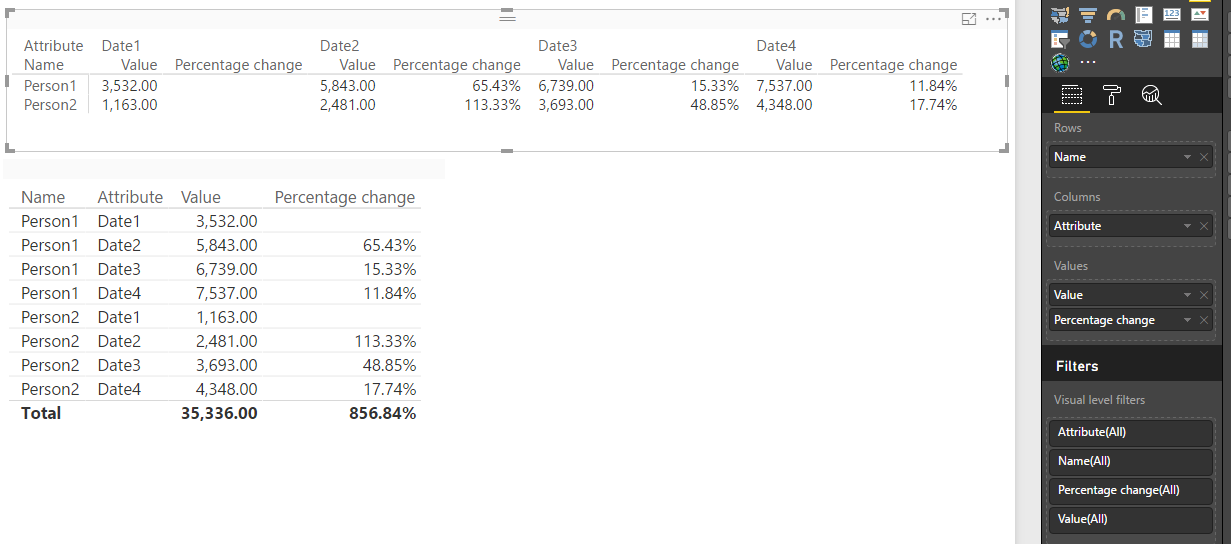Screen dimensions: 1231x544
Task: Expand the Name(All) visual level filter
Action: click(1130, 462)
